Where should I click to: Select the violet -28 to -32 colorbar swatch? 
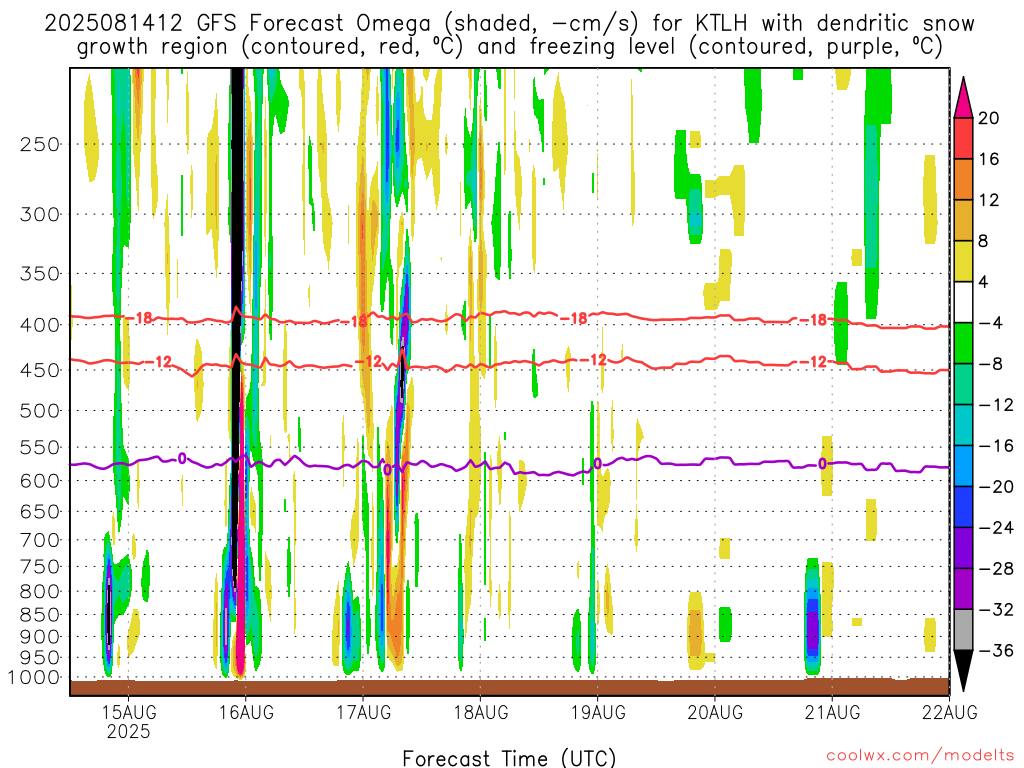click(963, 589)
